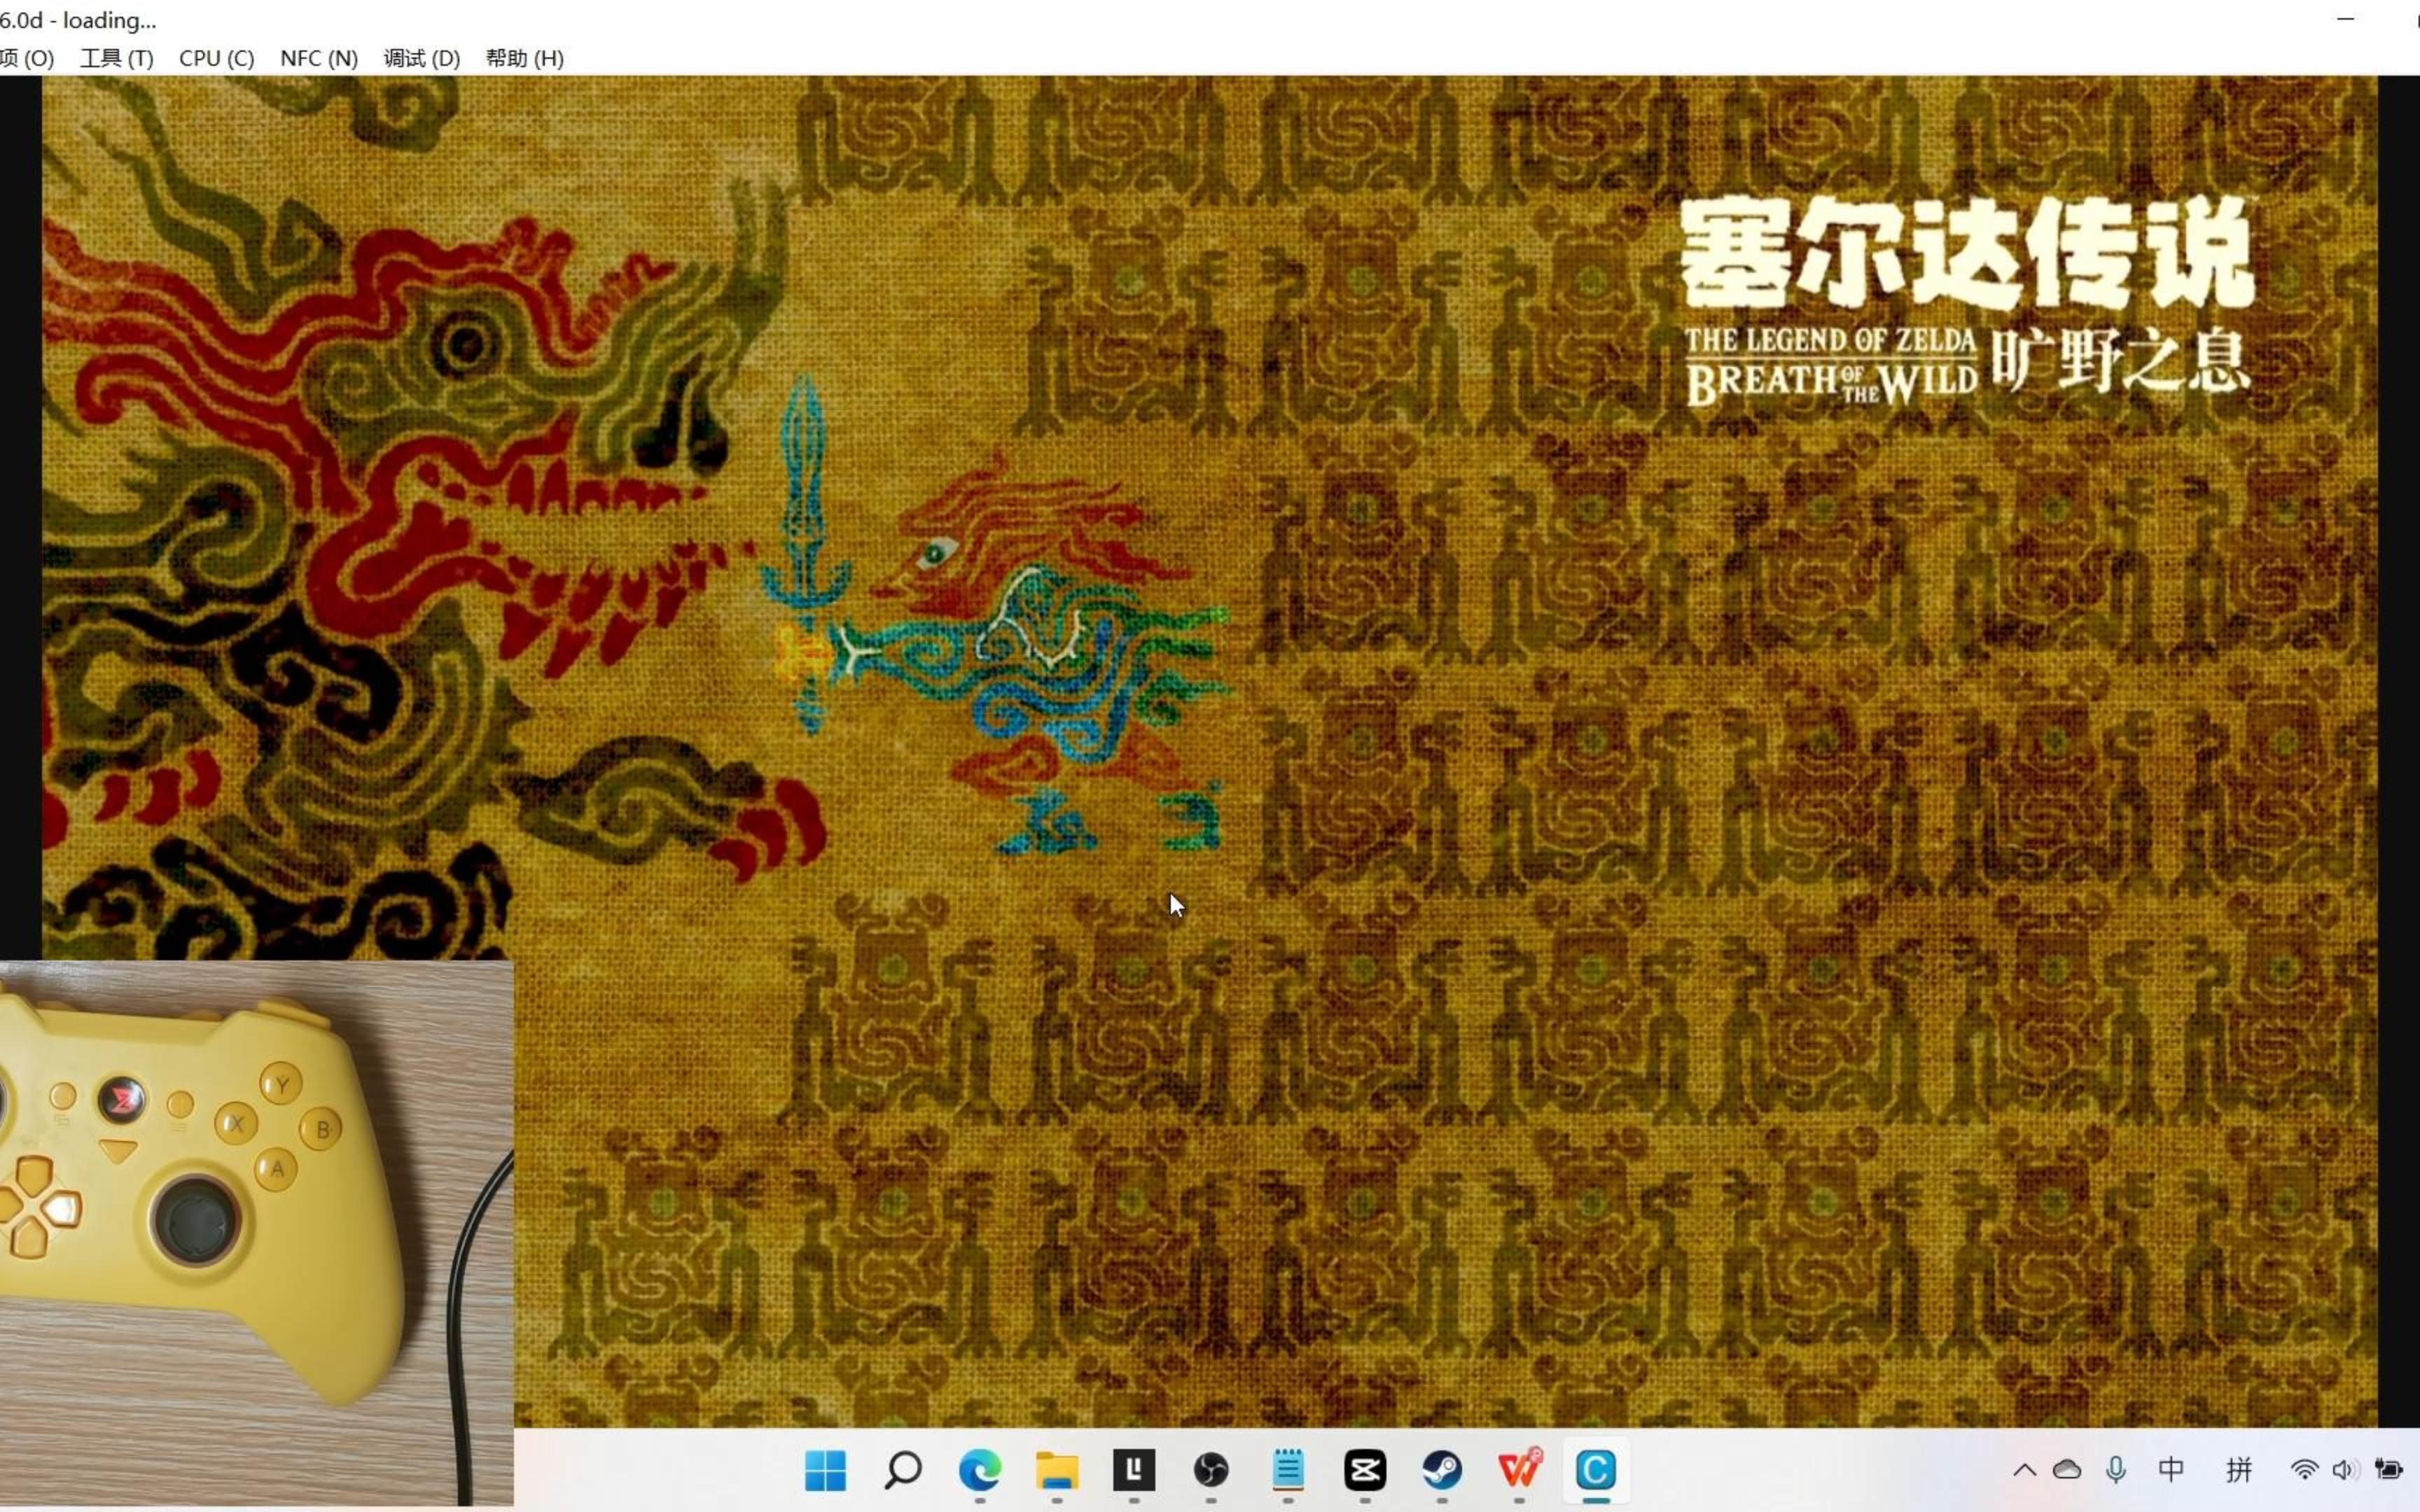Switch to OBS Studio in taskbar
The image size is (2420, 1512).
[1211, 1470]
